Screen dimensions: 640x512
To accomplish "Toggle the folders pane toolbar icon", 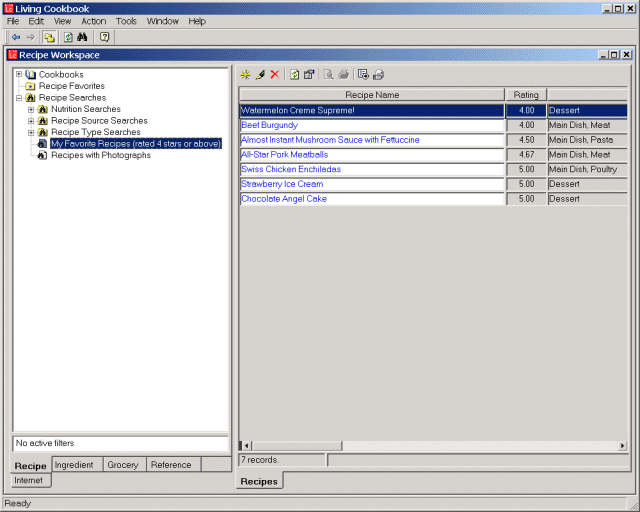I will coord(49,38).
